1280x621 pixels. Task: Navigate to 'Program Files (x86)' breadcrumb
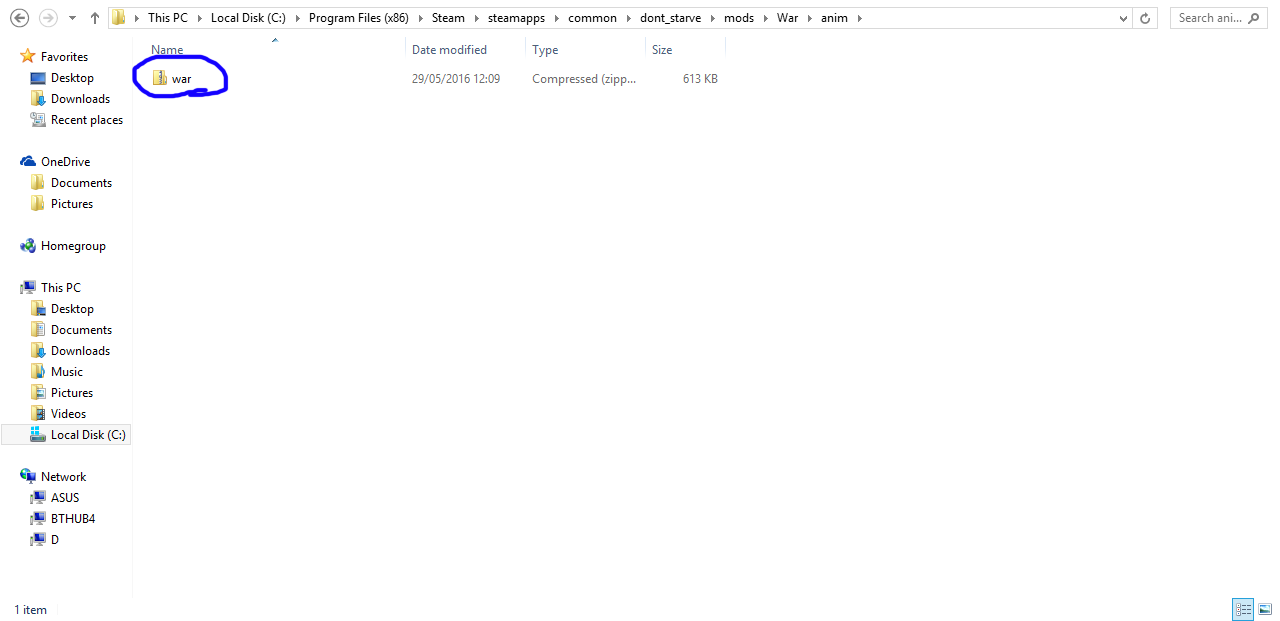point(358,18)
